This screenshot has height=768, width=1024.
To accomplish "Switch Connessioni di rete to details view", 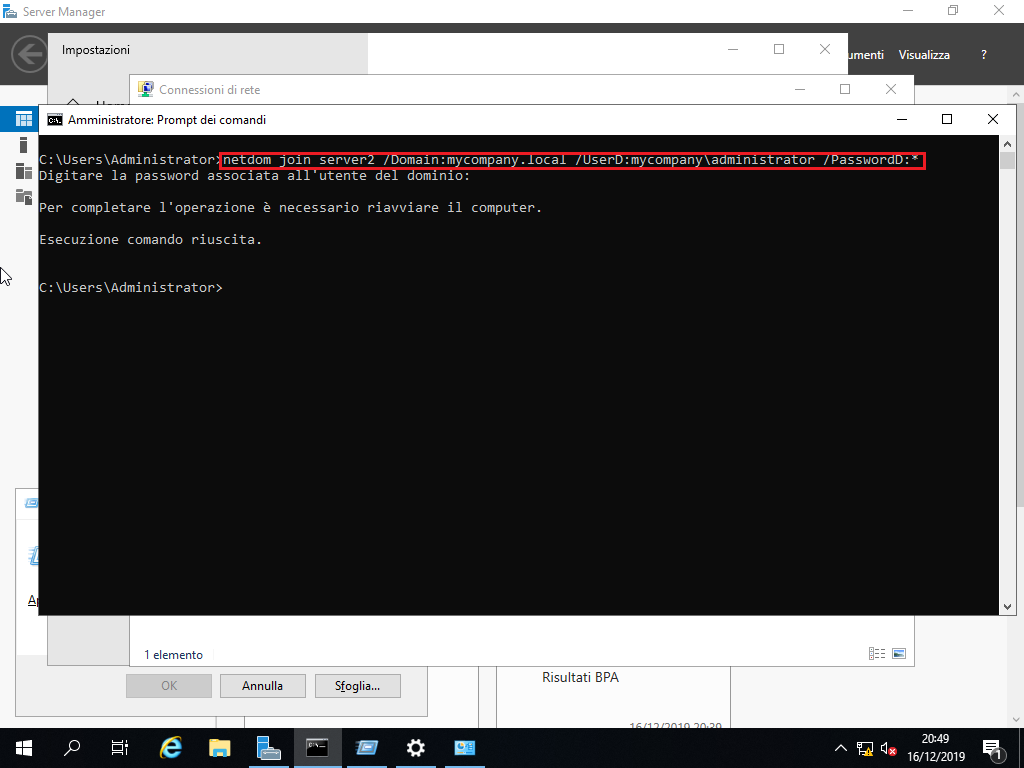I will pos(877,653).
